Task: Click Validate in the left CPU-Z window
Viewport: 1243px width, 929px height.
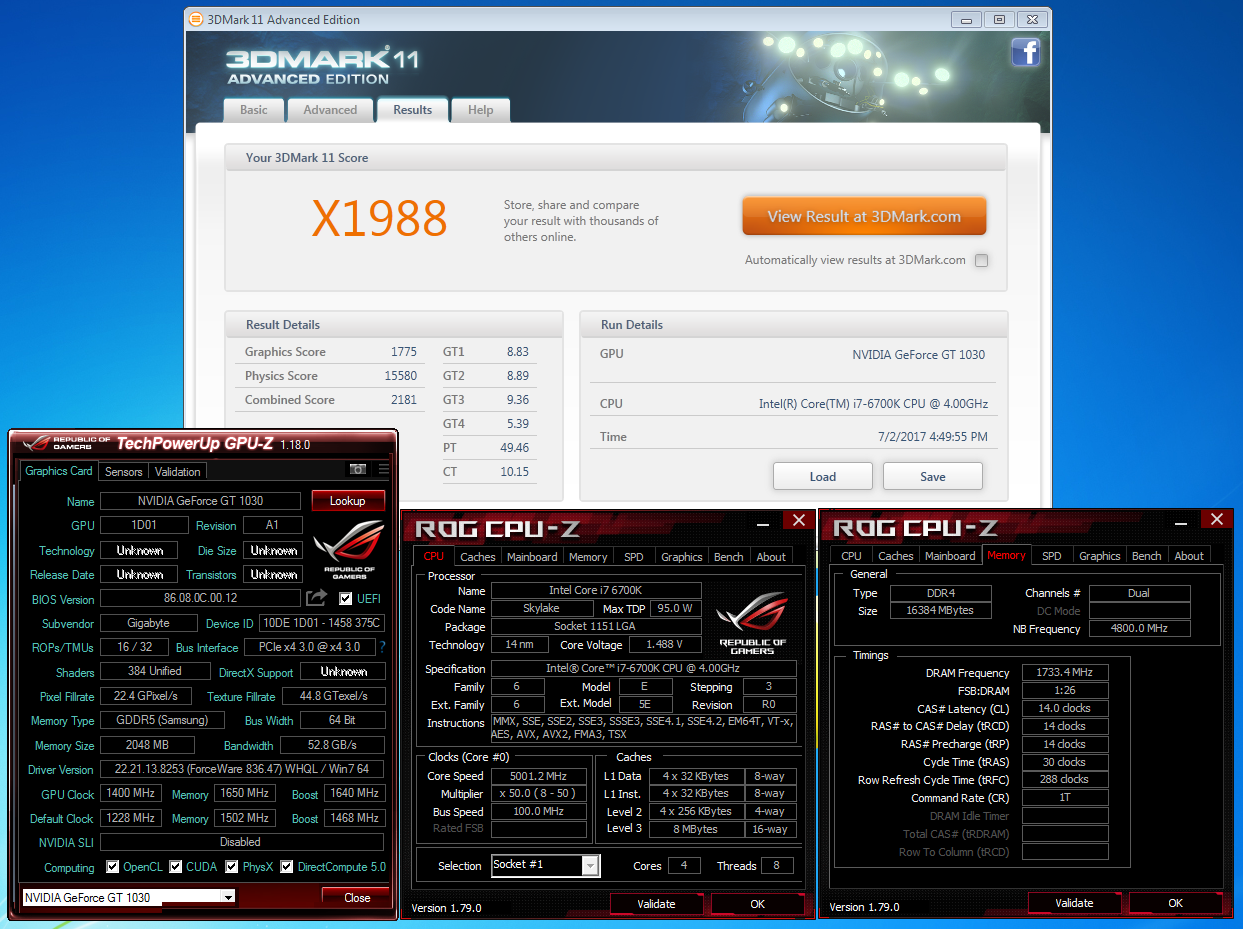Action: click(657, 904)
